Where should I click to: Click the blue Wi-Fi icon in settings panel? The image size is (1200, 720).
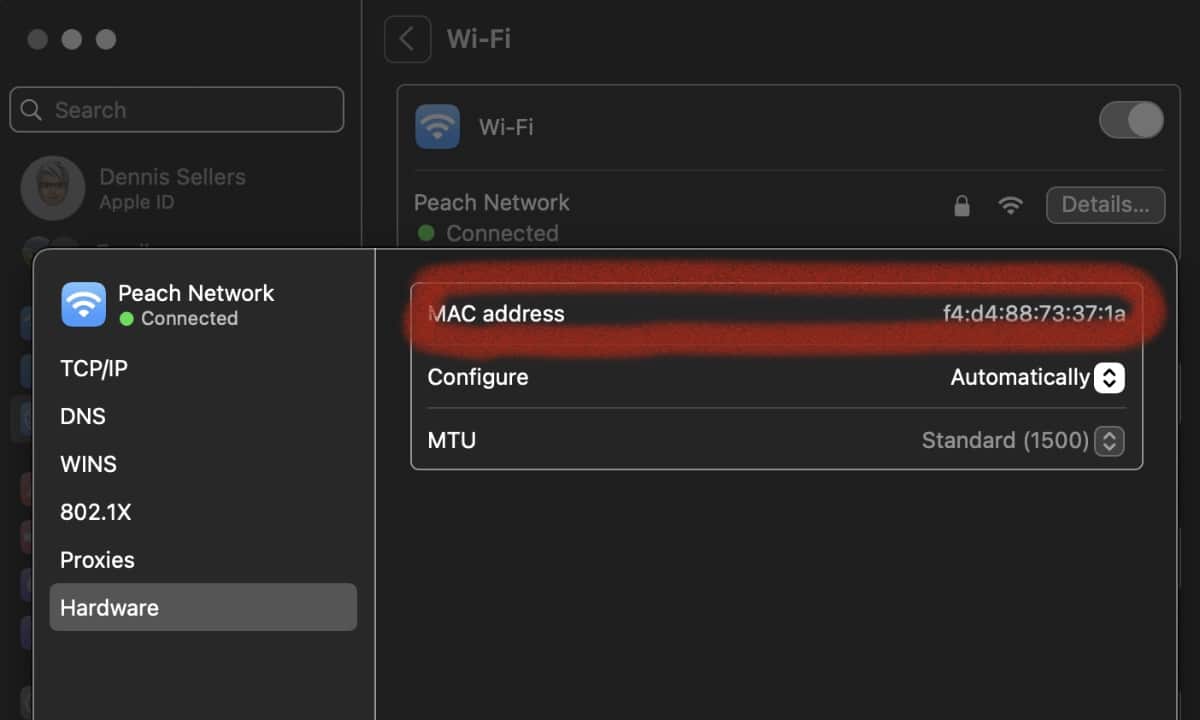(x=438, y=127)
